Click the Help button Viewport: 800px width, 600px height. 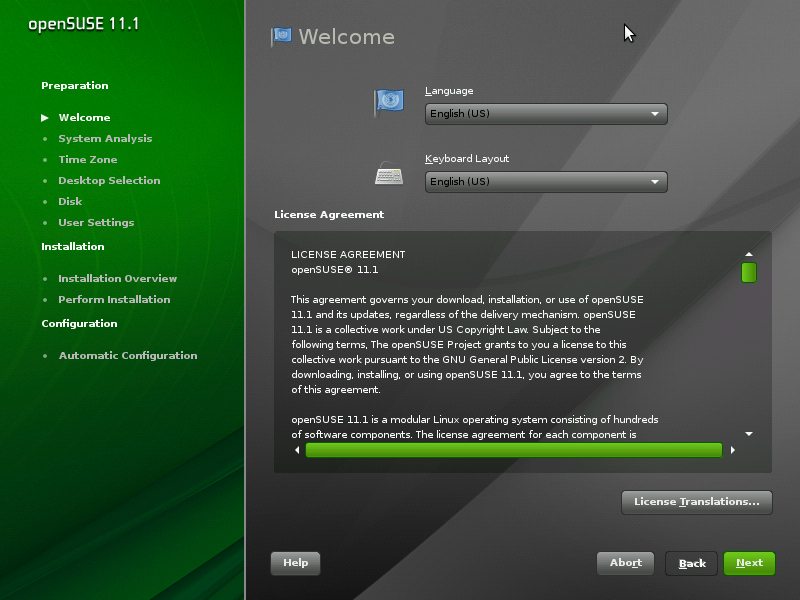tap(295, 563)
